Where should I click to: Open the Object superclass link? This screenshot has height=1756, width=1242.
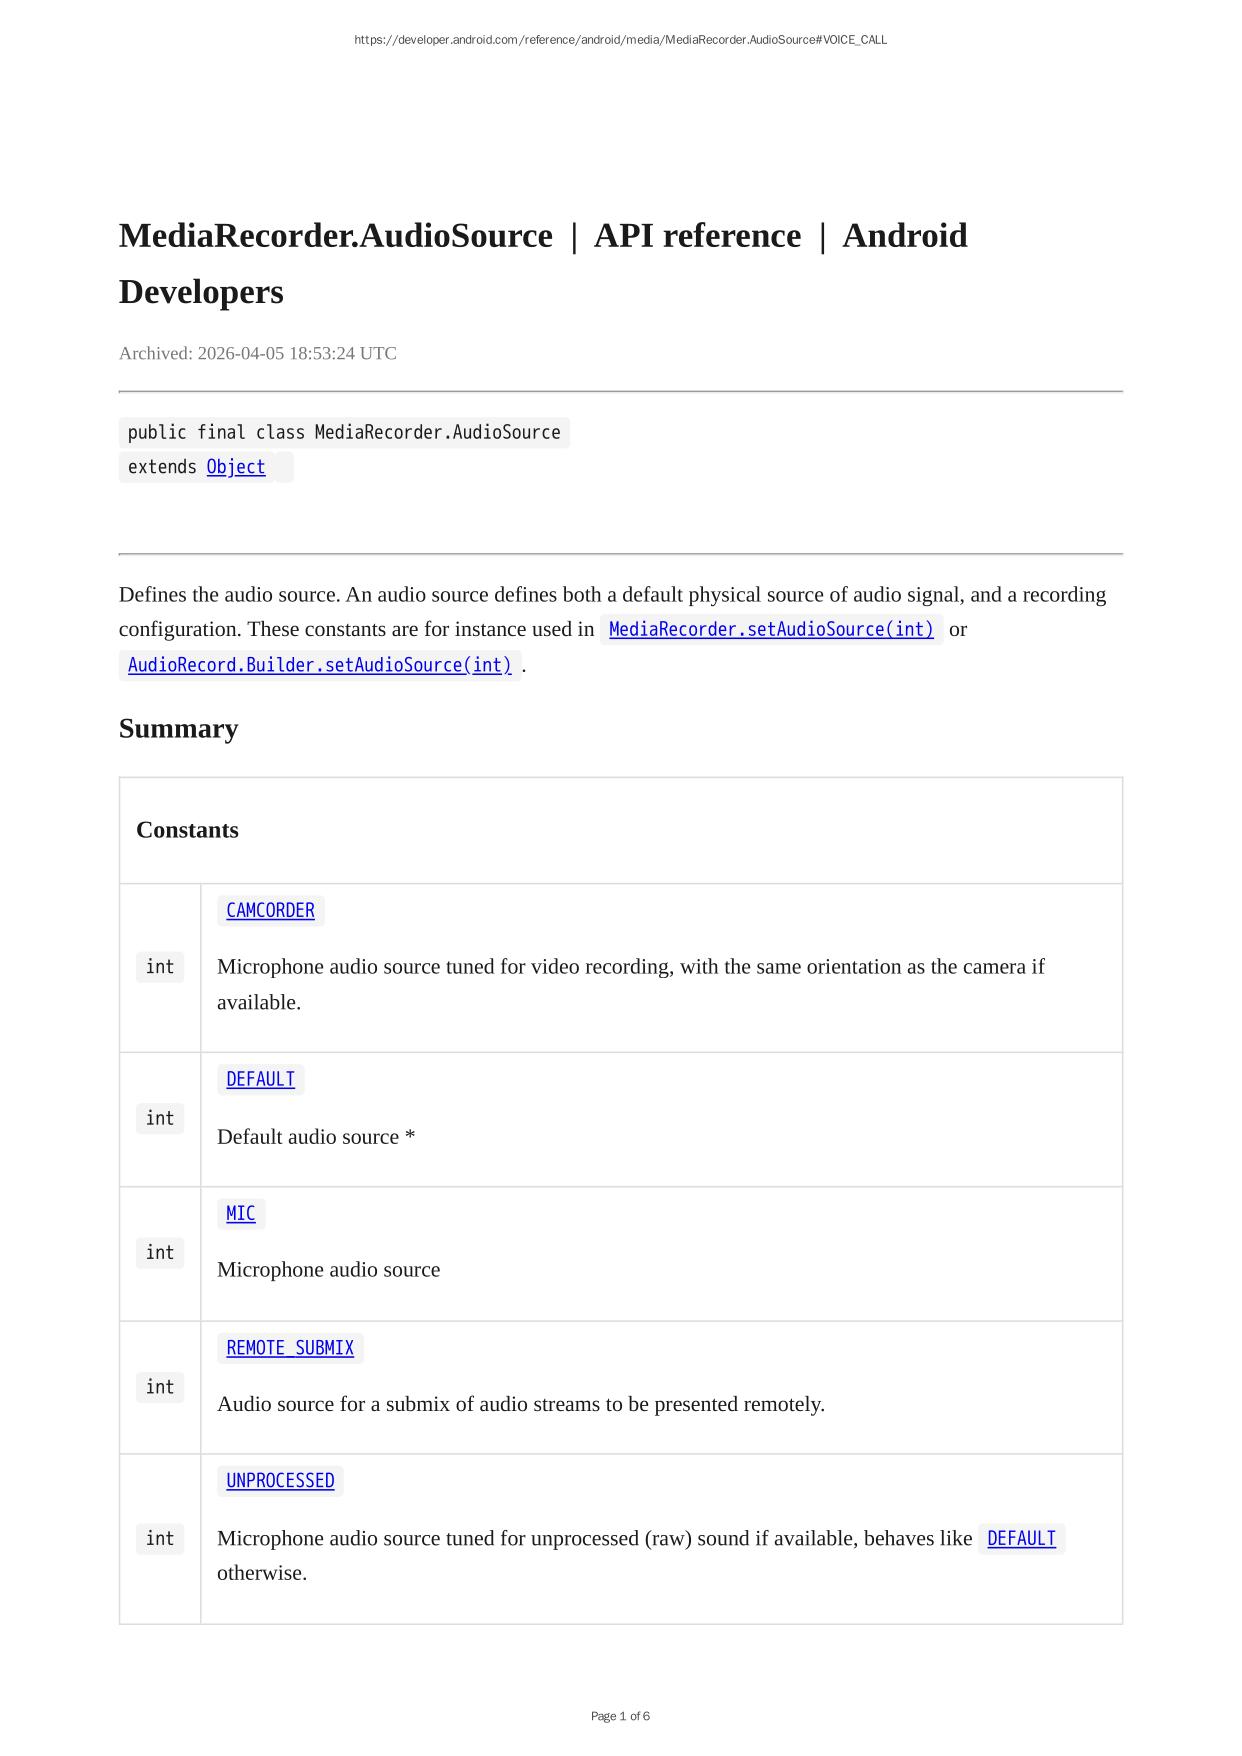click(x=235, y=467)
